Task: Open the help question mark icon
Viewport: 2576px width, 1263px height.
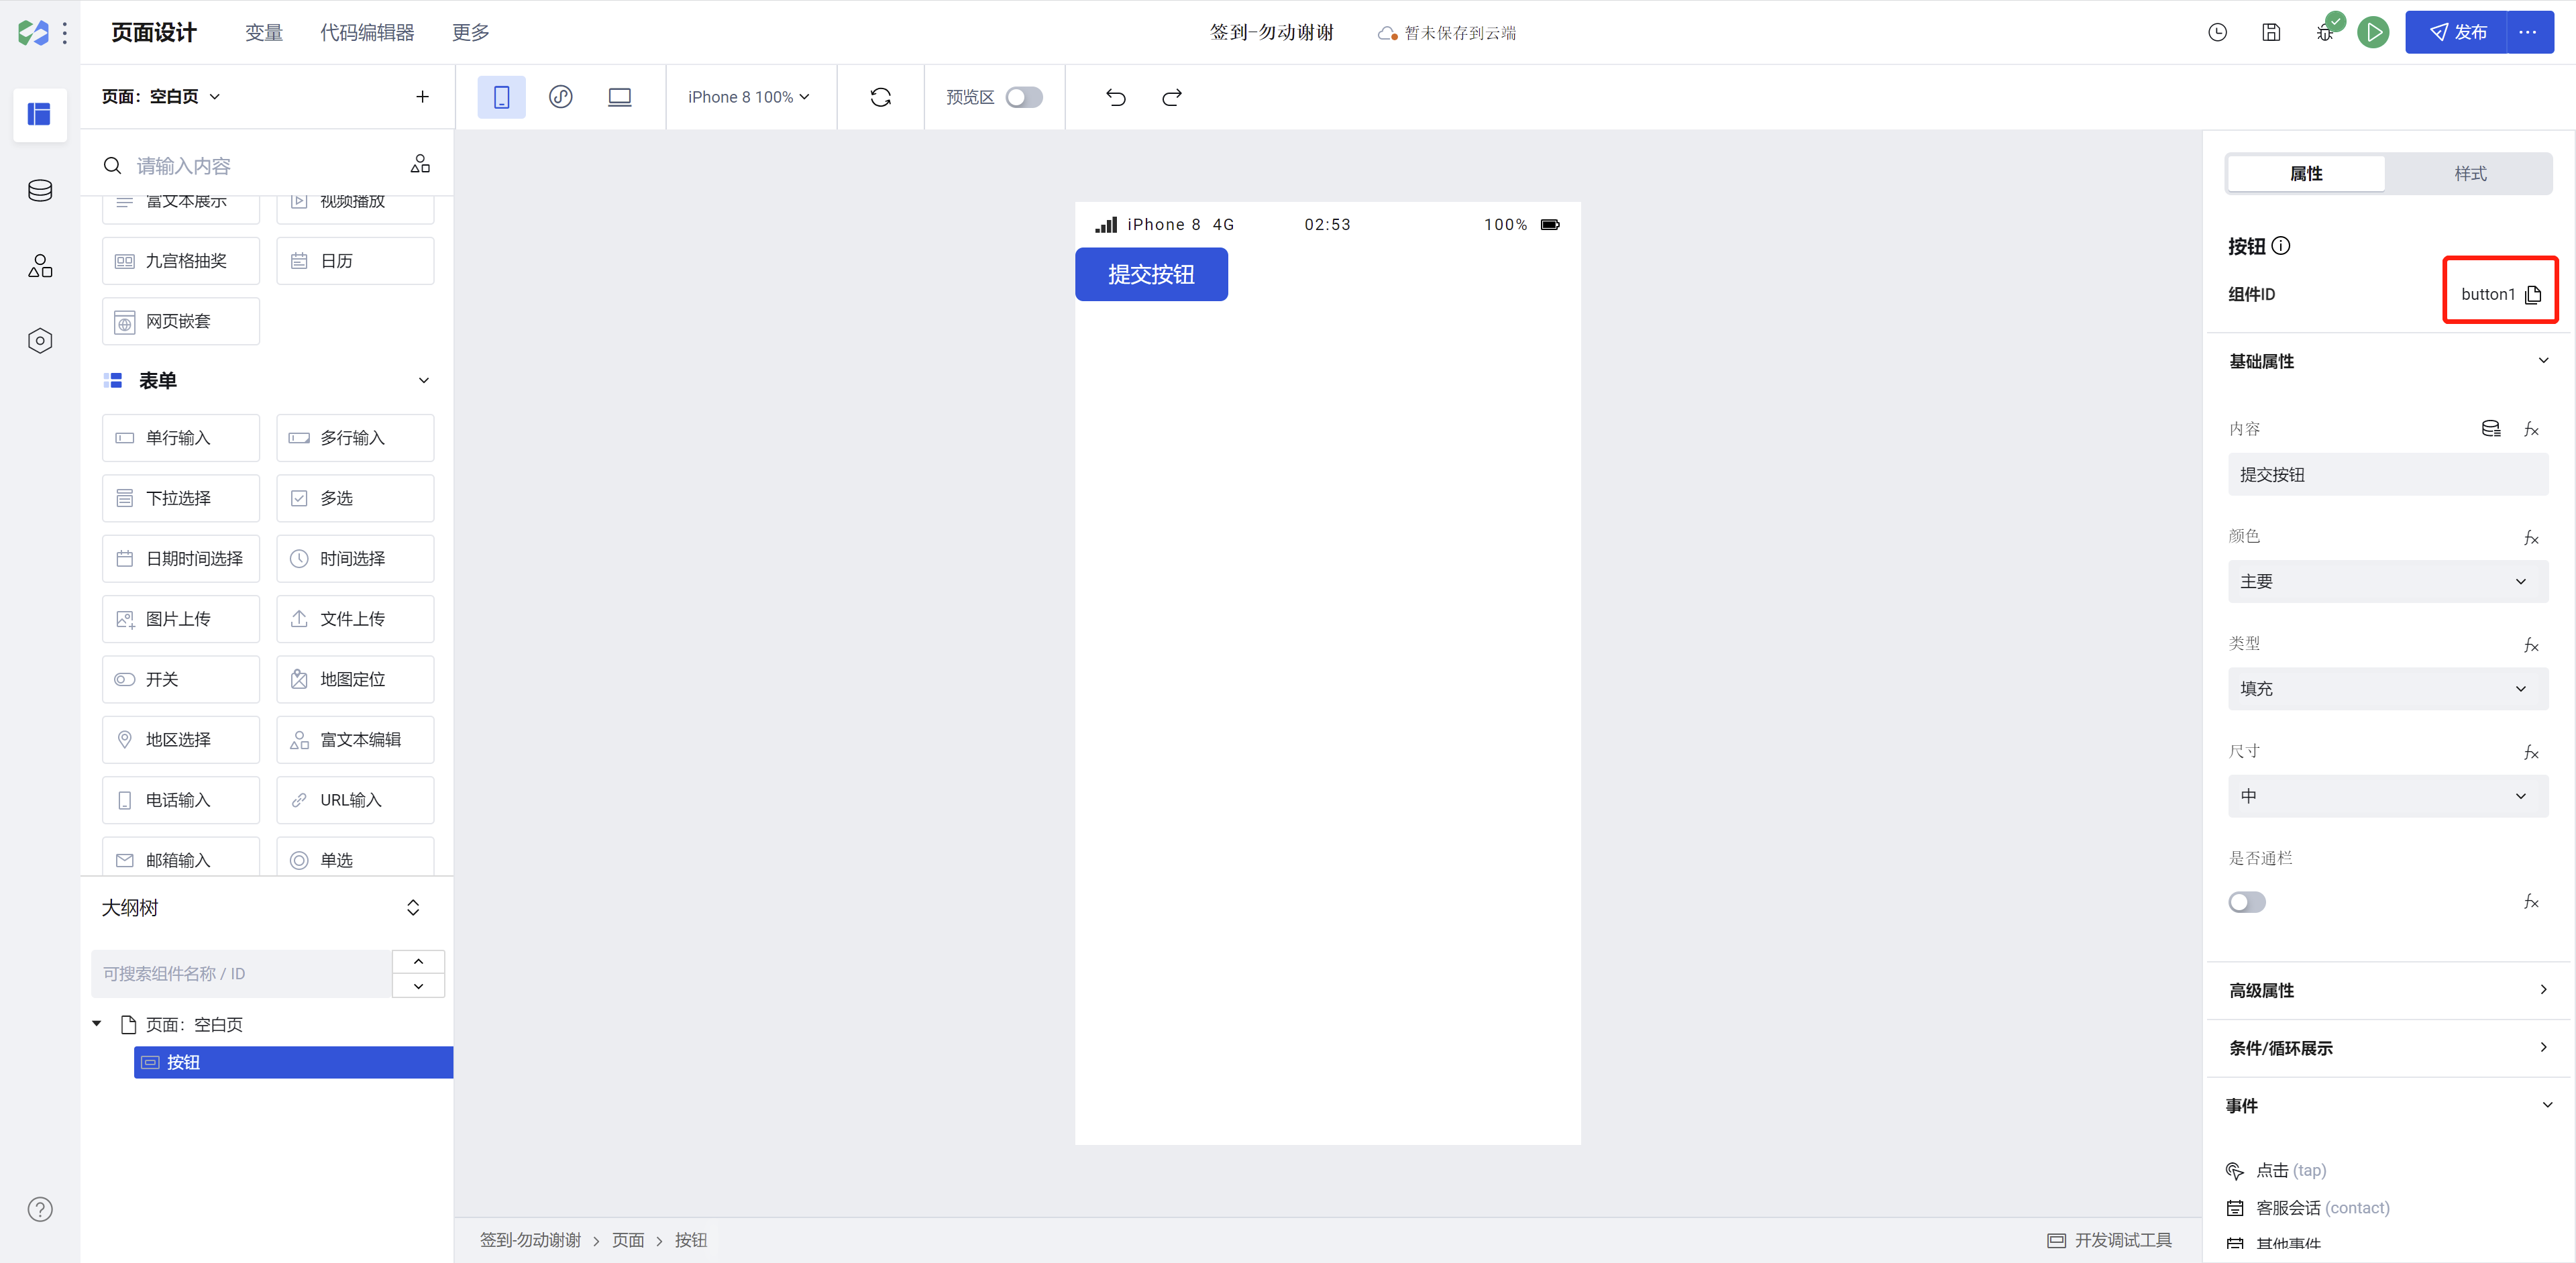Action: tap(40, 1209)
